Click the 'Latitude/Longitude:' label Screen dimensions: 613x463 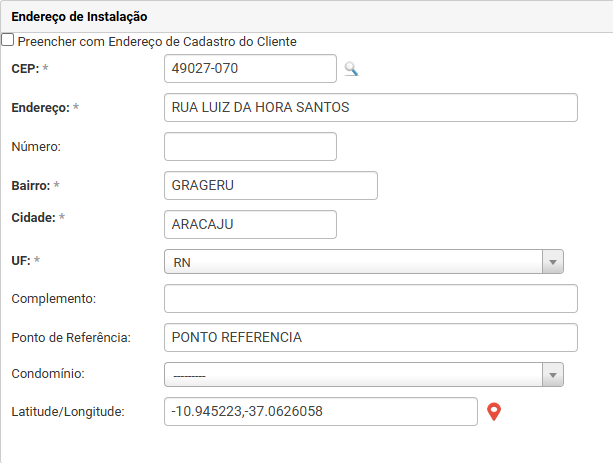coord(67,411)
